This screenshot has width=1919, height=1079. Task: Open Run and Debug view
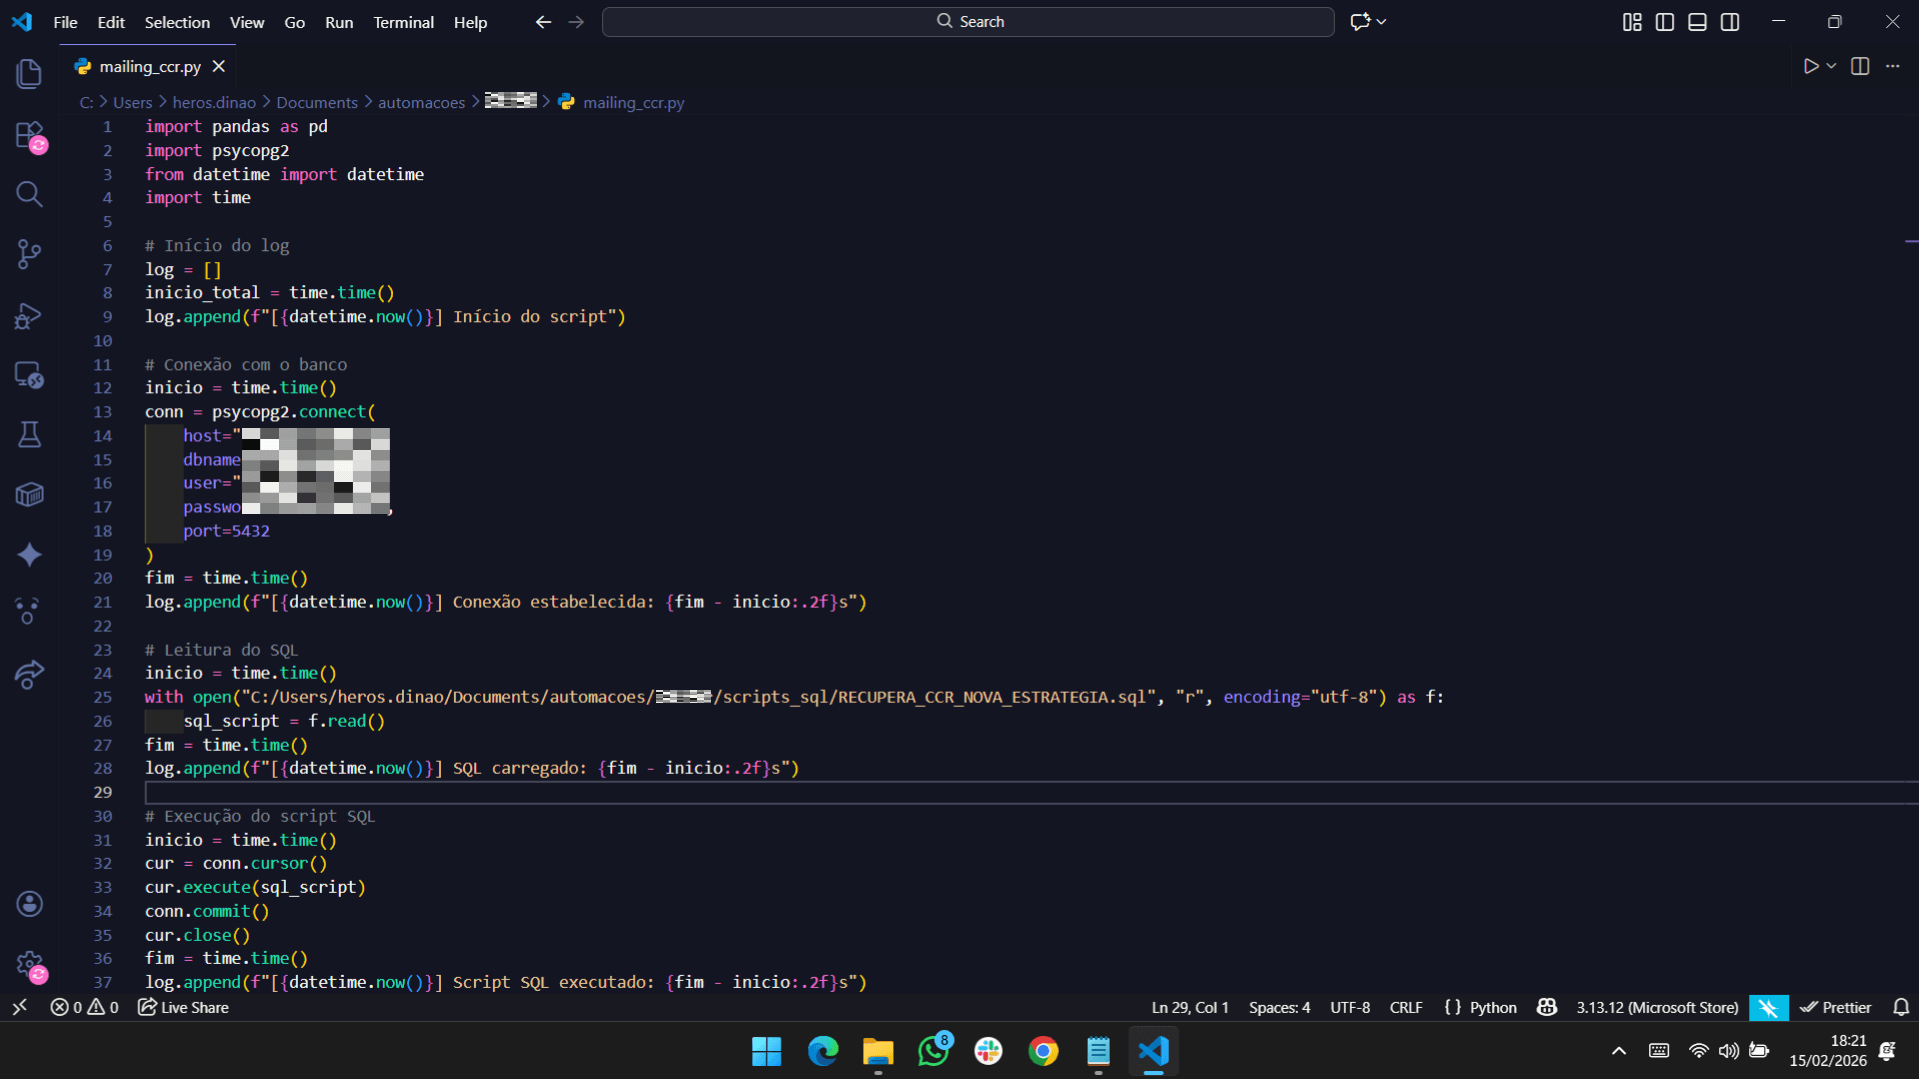(29, 315)
